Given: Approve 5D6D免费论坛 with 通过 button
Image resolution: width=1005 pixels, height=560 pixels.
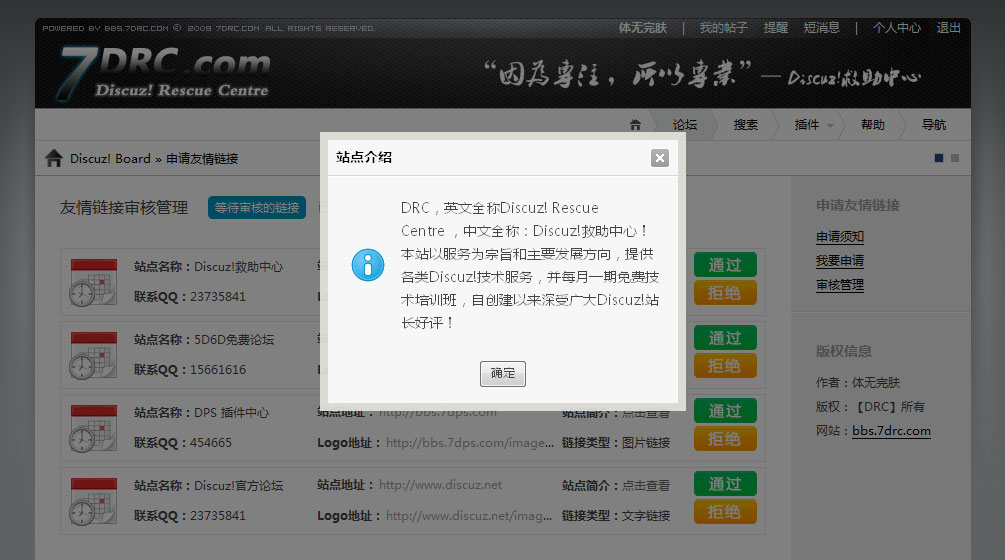Looking at the screenshot, I should 725,338.
